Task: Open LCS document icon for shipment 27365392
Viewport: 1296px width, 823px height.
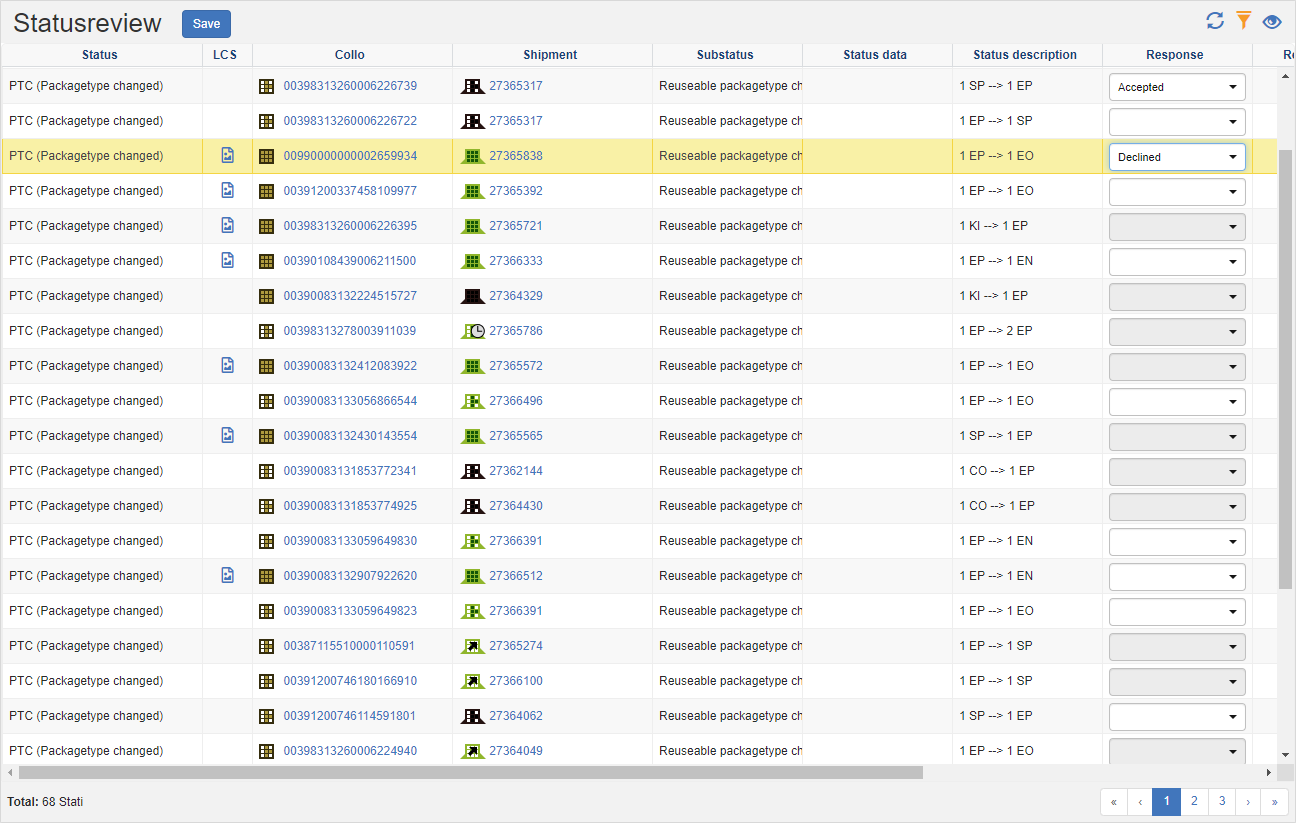Action: [x=227, y=191]
